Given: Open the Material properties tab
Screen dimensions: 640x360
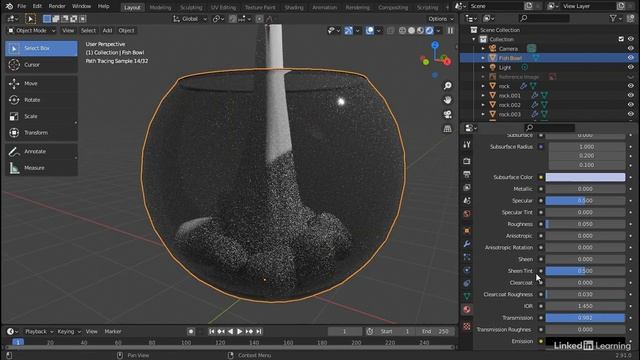Looking at the screenshot, I should (x=467, y=309).
